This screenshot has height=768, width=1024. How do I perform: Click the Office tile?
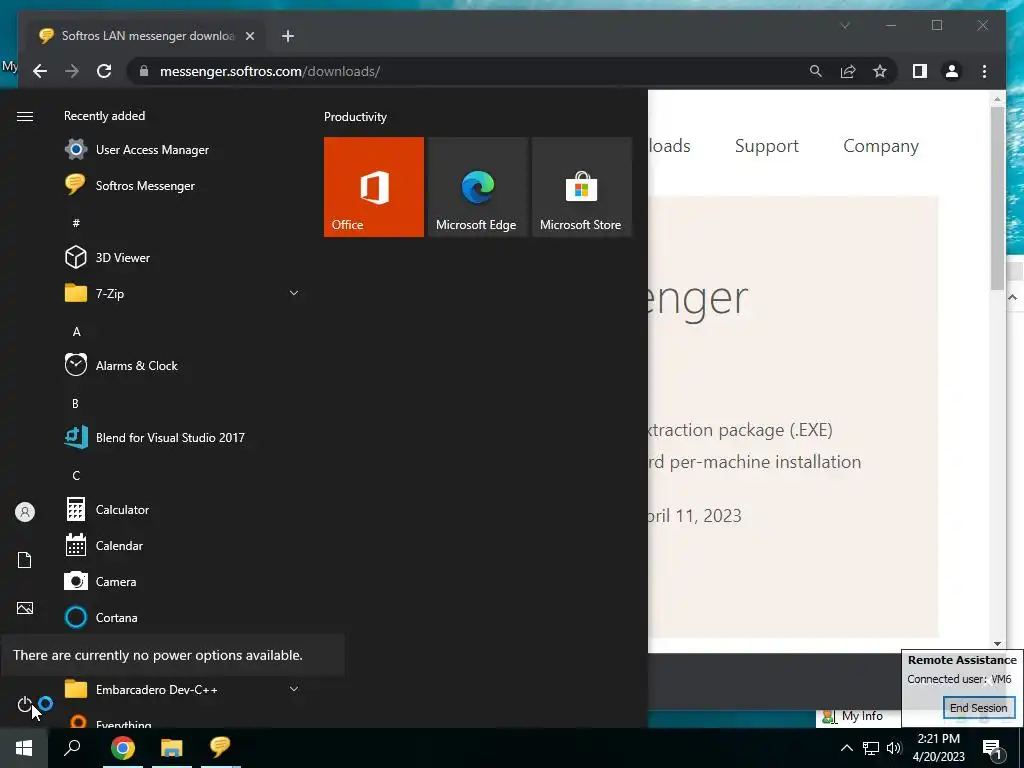coord(374,187)
